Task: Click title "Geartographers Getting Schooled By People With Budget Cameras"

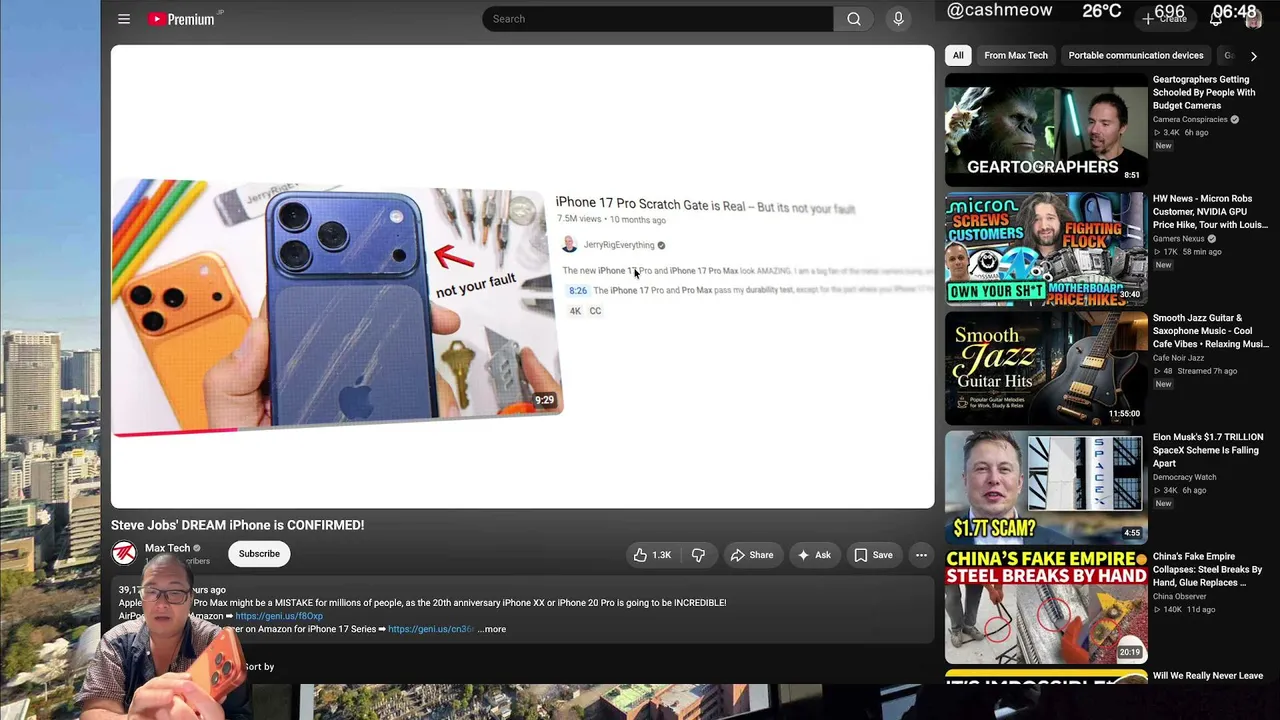Action: click(1204, 92)
